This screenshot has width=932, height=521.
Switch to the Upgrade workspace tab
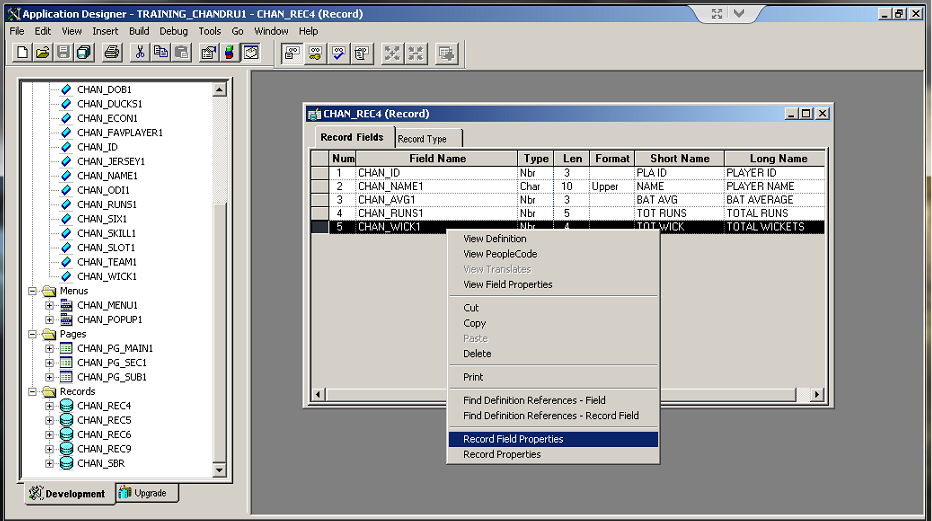[147, 493]
